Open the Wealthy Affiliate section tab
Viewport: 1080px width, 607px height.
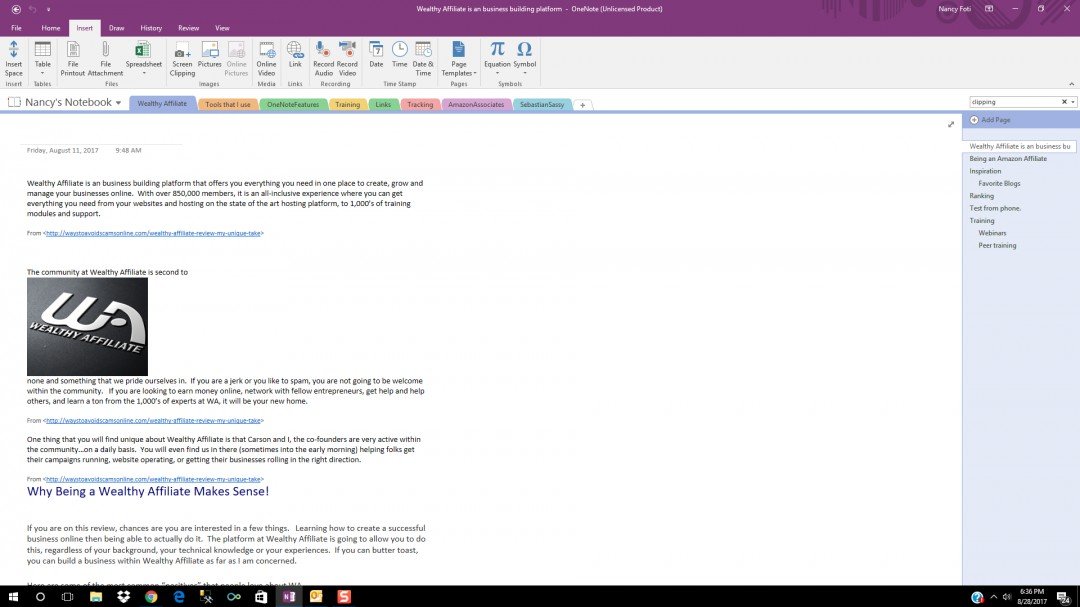pyautogui.click(x=162, y=104)
